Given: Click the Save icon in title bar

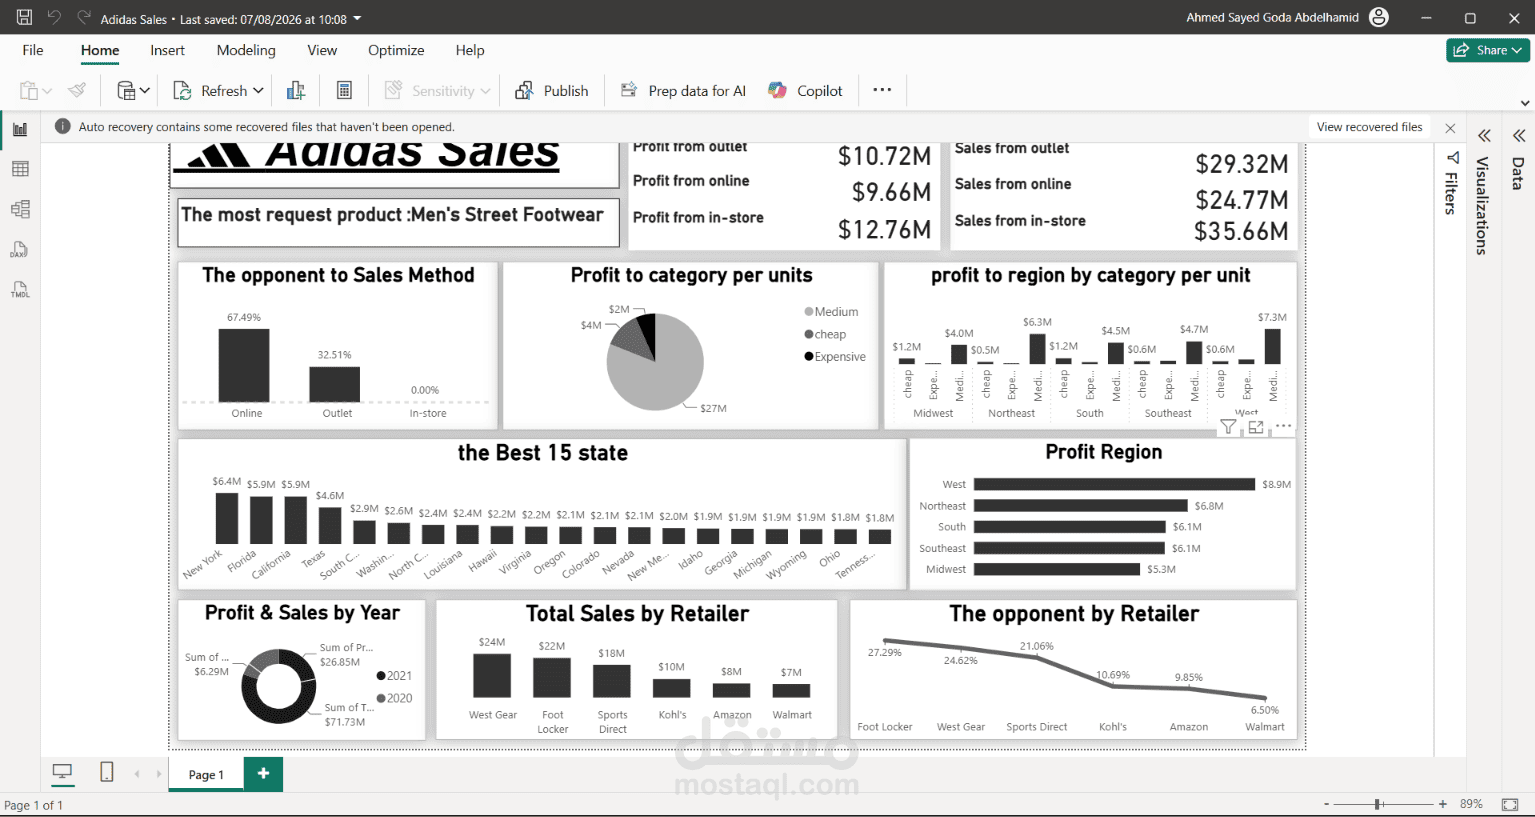Looking at the screenshot, I should (x=24, y=18).
